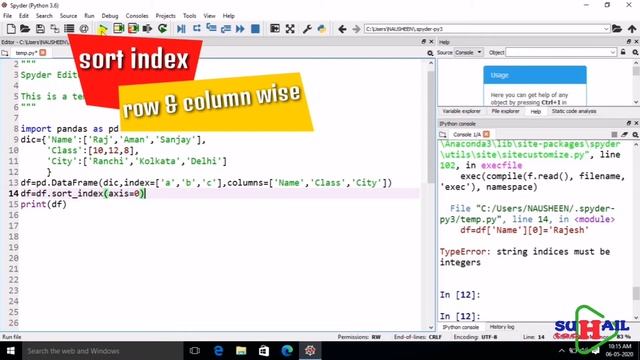640x360 pixels.
Task: Go forward with the right arrow
Action: pos(356,29)
